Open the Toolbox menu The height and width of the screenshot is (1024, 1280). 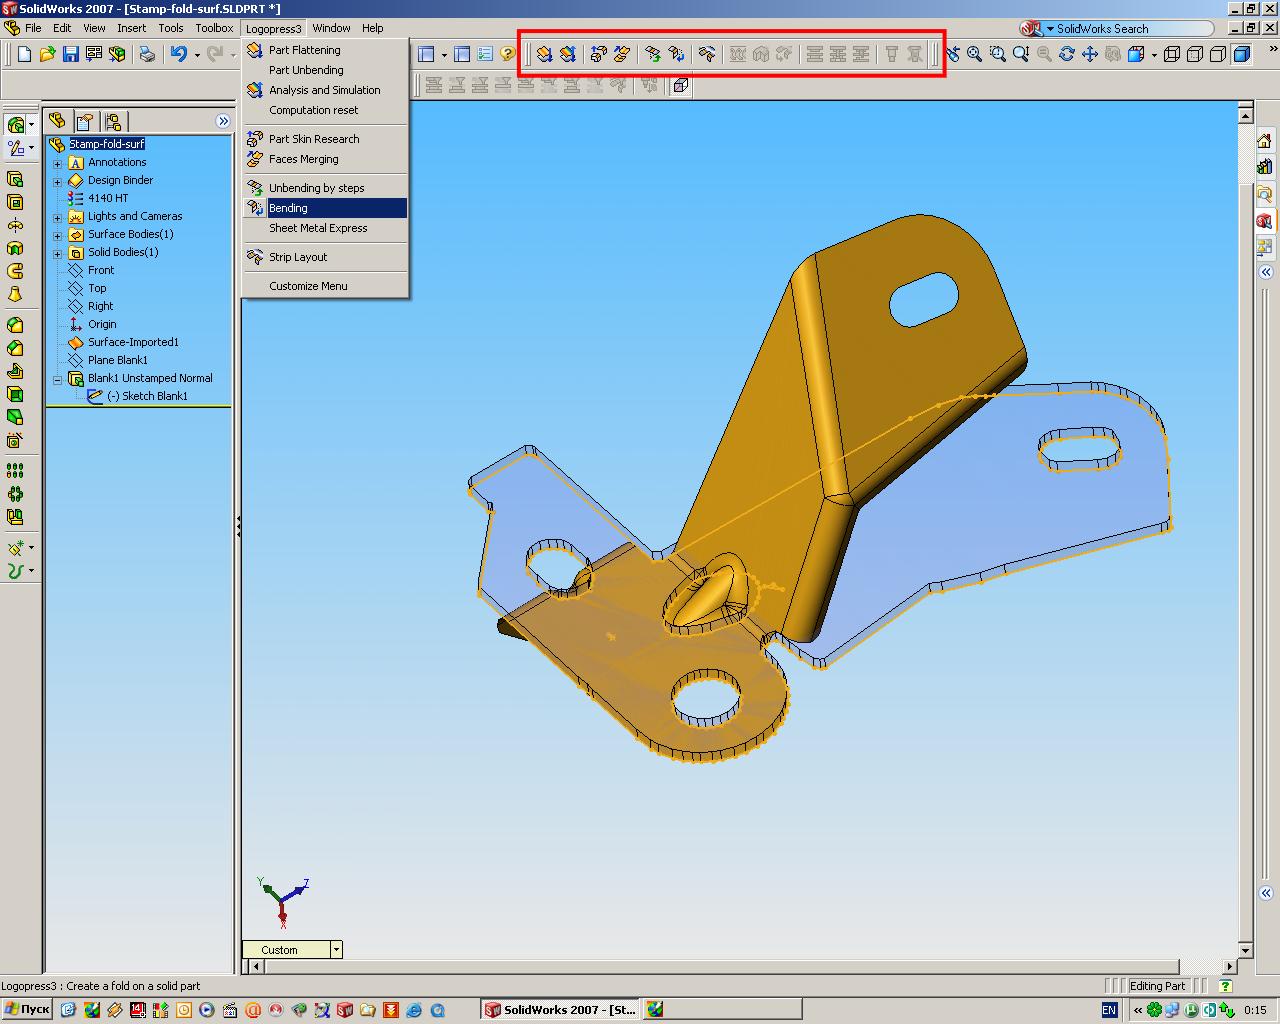[x=214, y=28]
